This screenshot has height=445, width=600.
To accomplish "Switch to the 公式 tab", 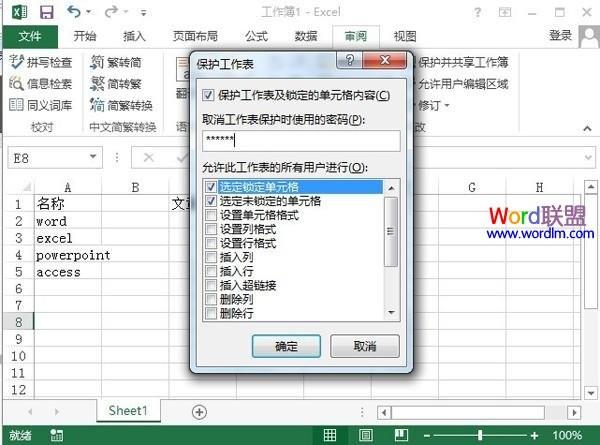I will pos(256,36).
